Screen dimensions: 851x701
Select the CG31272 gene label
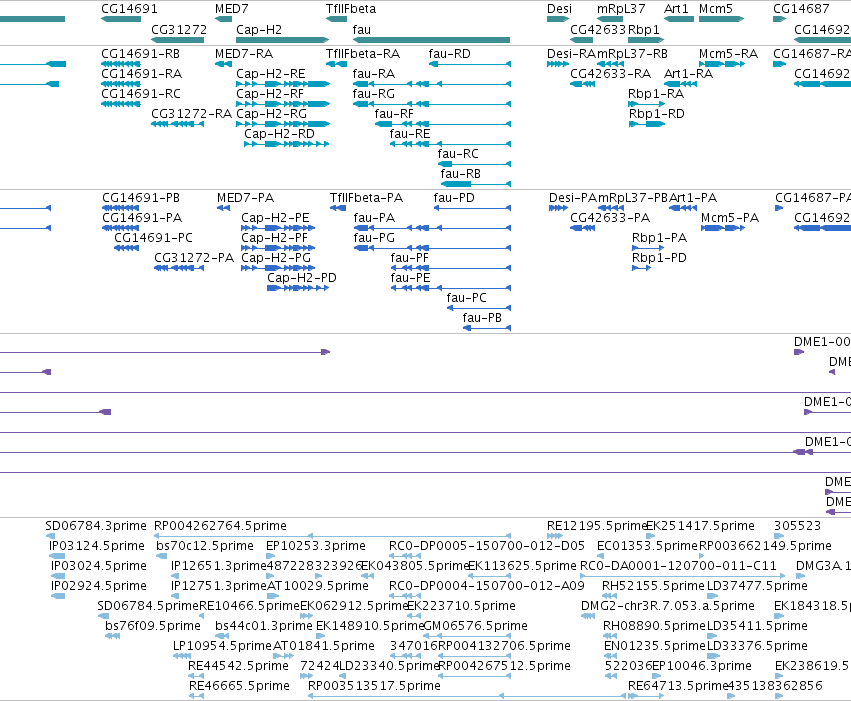tap(179, 29)
